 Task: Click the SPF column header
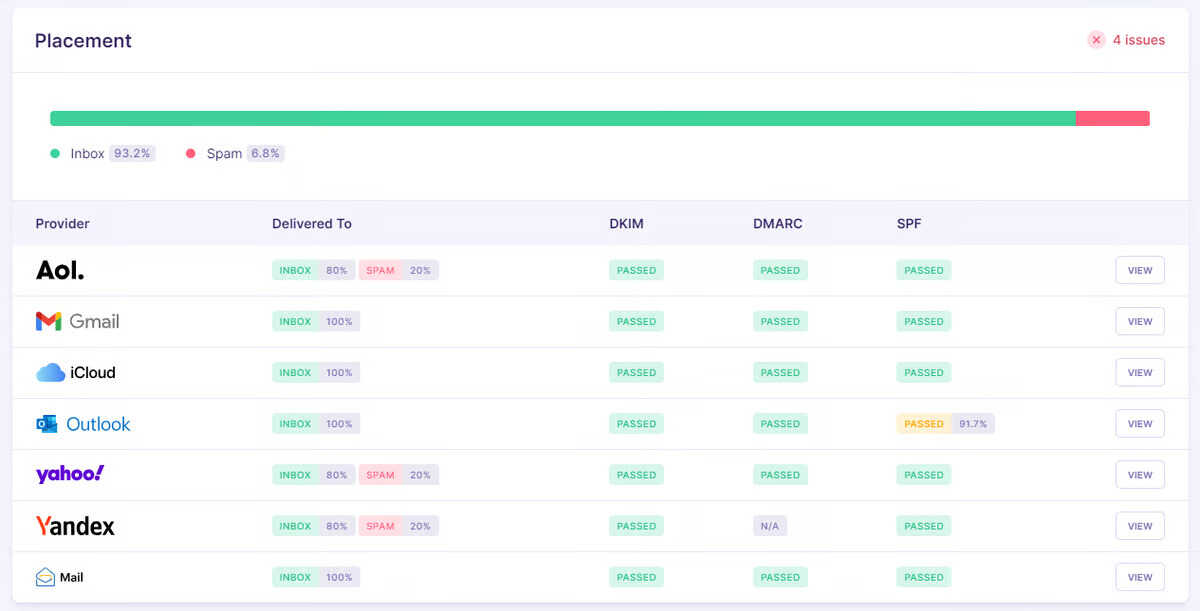[x=909, y=224]
